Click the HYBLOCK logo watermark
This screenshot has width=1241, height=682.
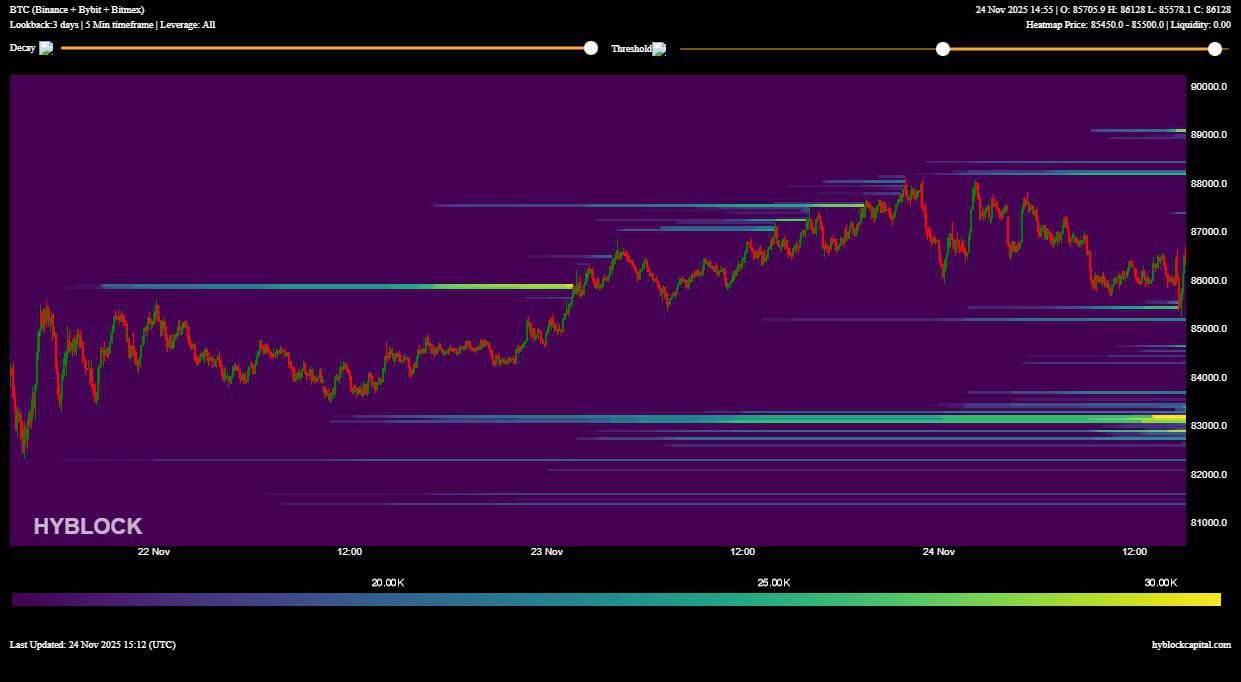coord(87,525)
